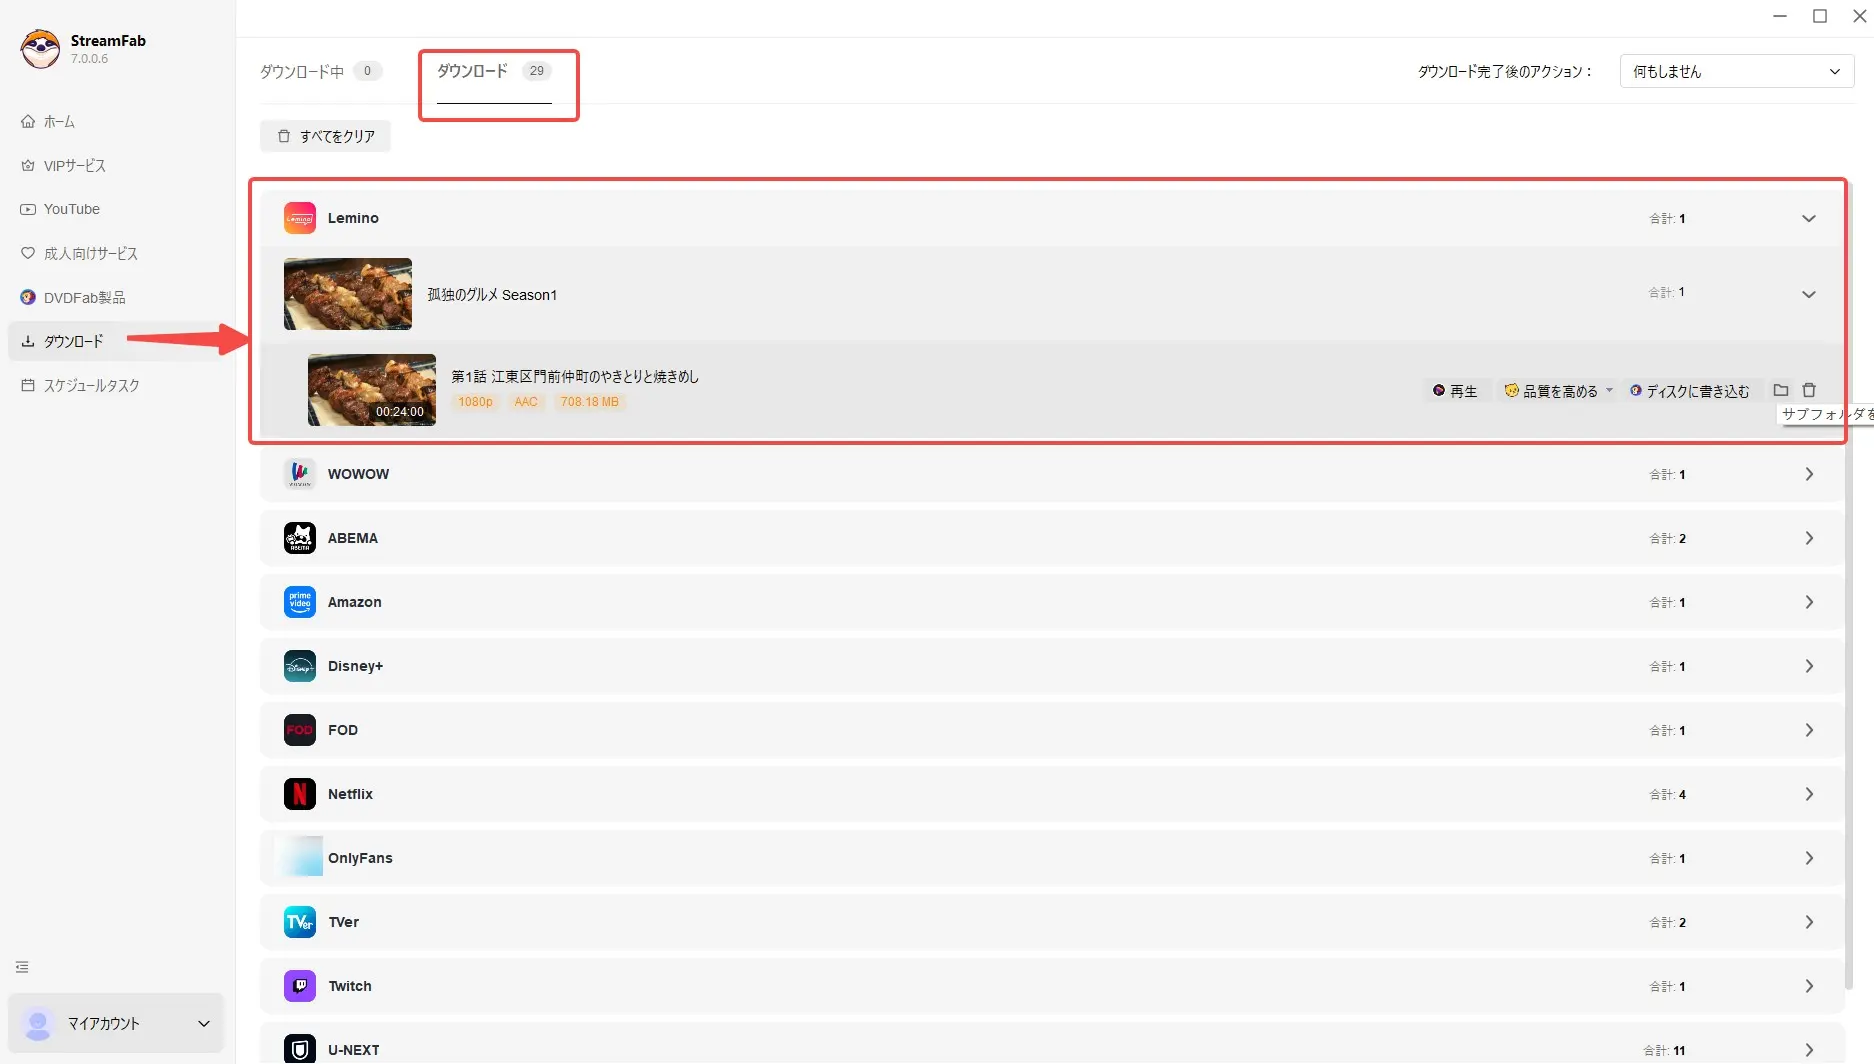The width and height of the screenshot is (1874, 1064).
Task: Click the Netflix N icon
Action: click(300, 794)
